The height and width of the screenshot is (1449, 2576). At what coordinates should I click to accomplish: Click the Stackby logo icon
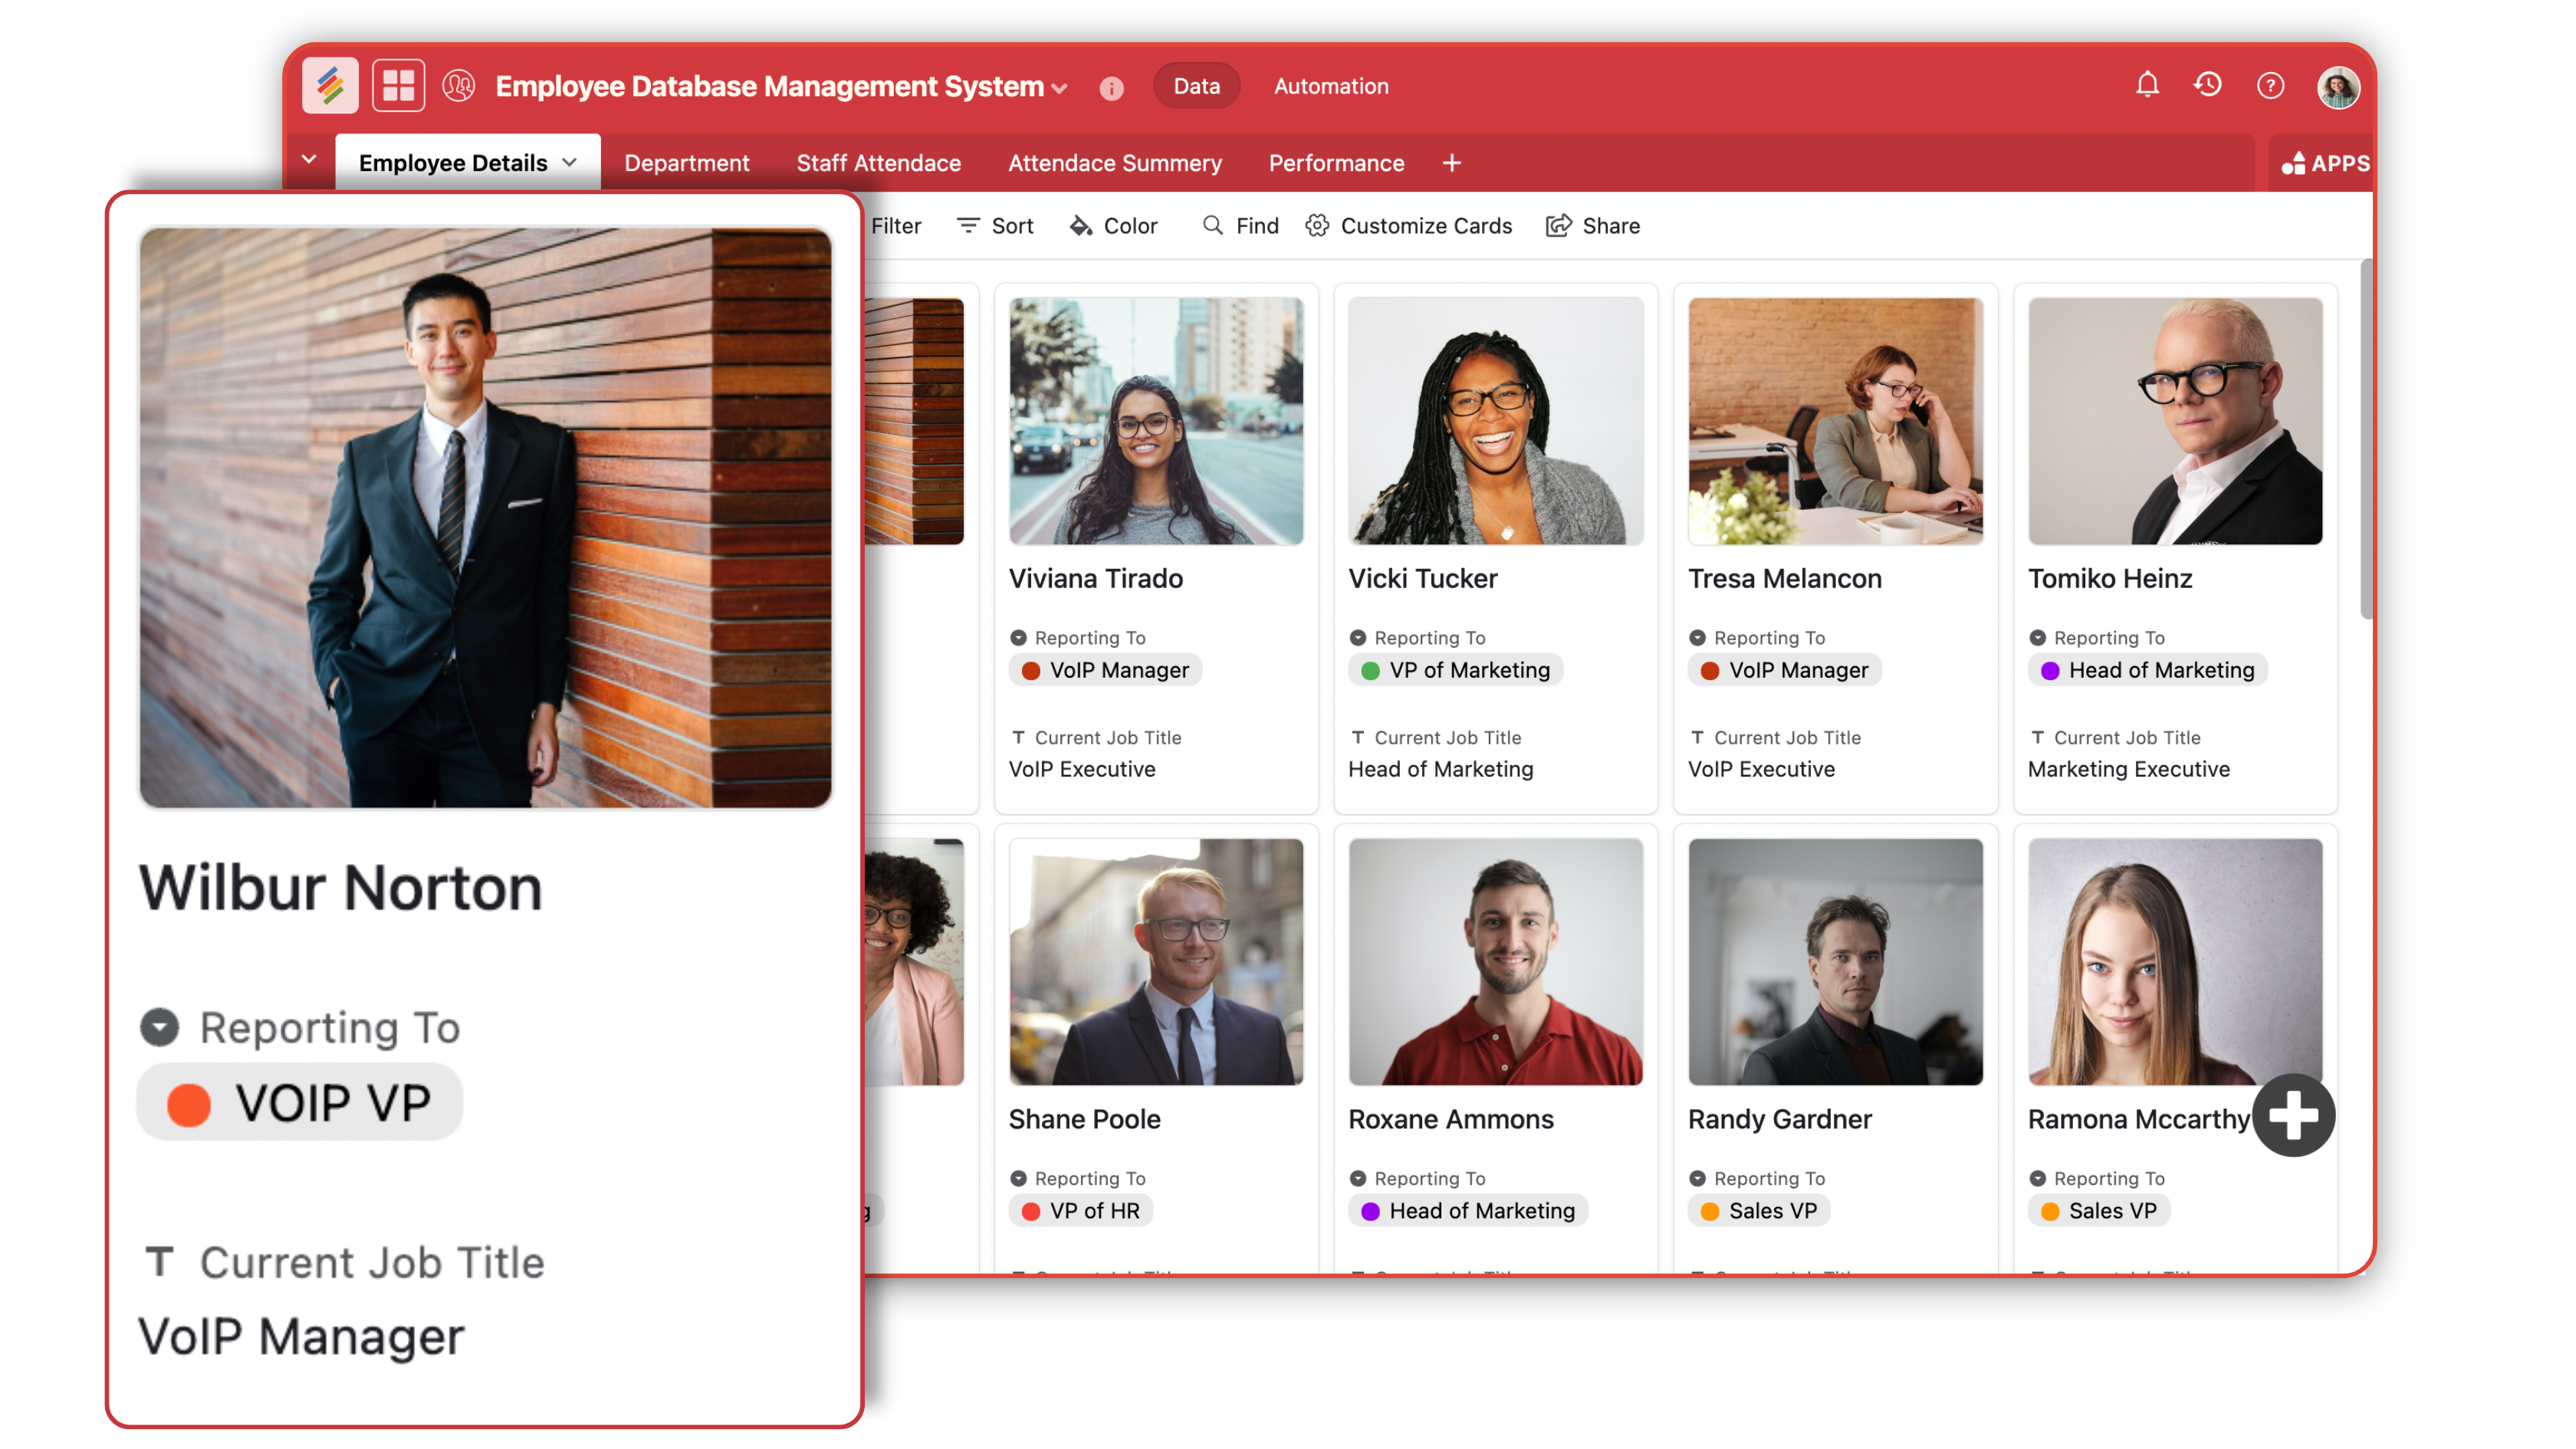(x=330, y=86)
